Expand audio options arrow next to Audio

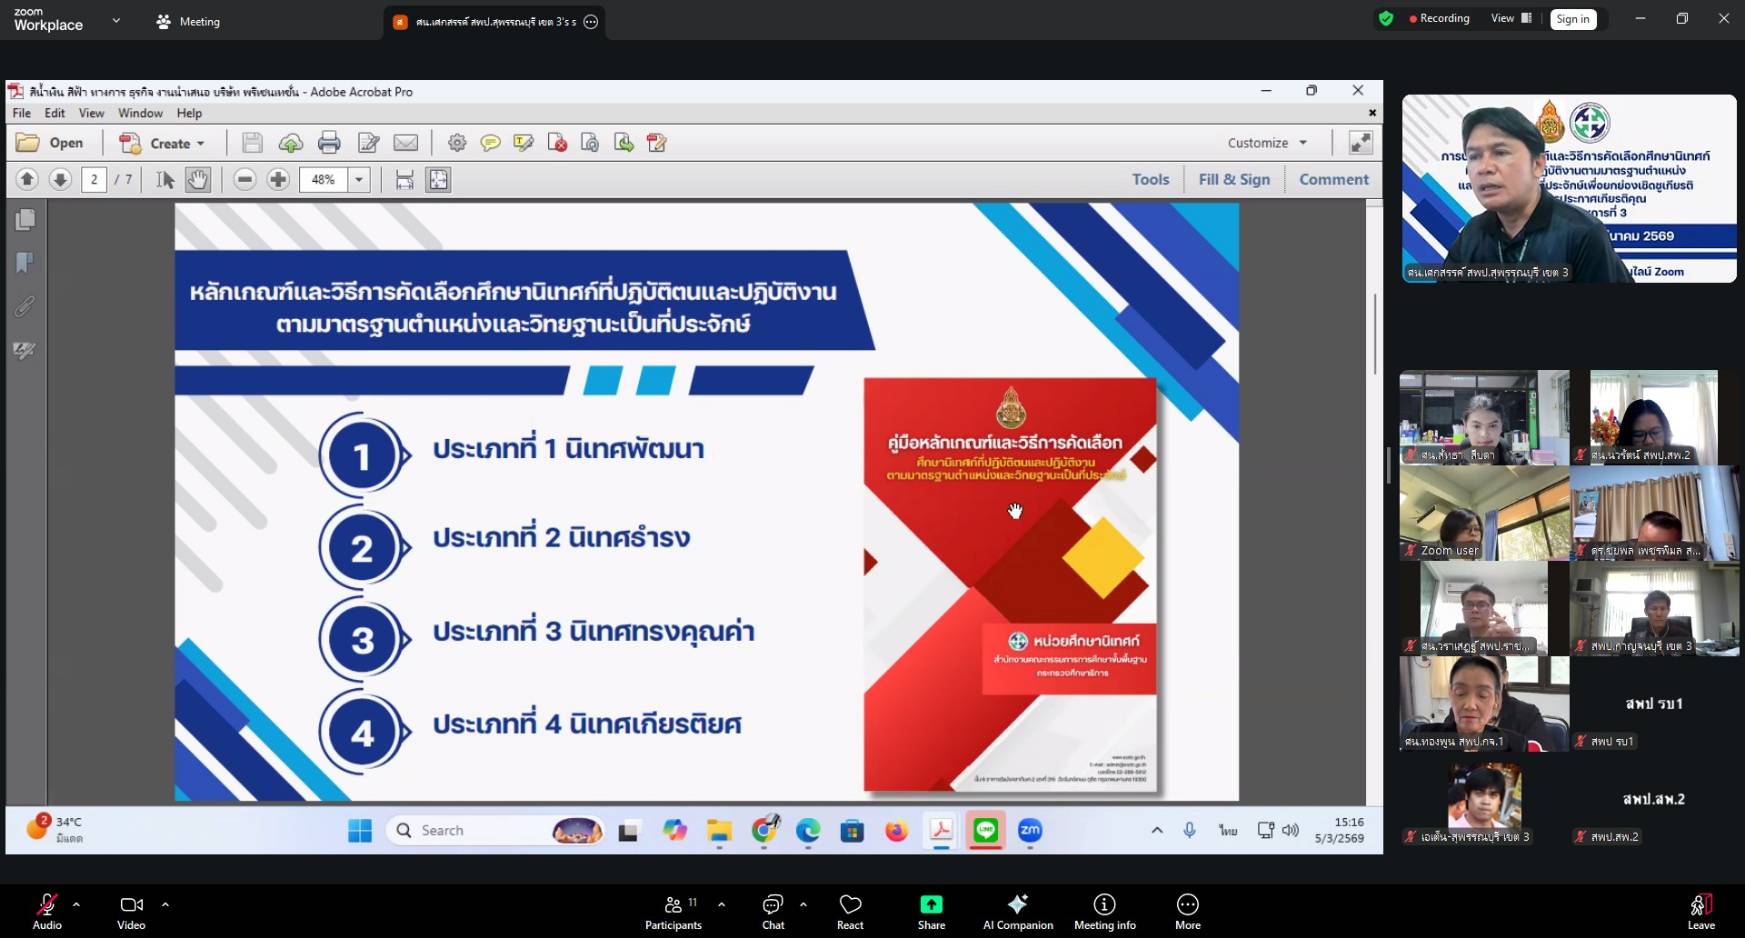tap(76, 904)
